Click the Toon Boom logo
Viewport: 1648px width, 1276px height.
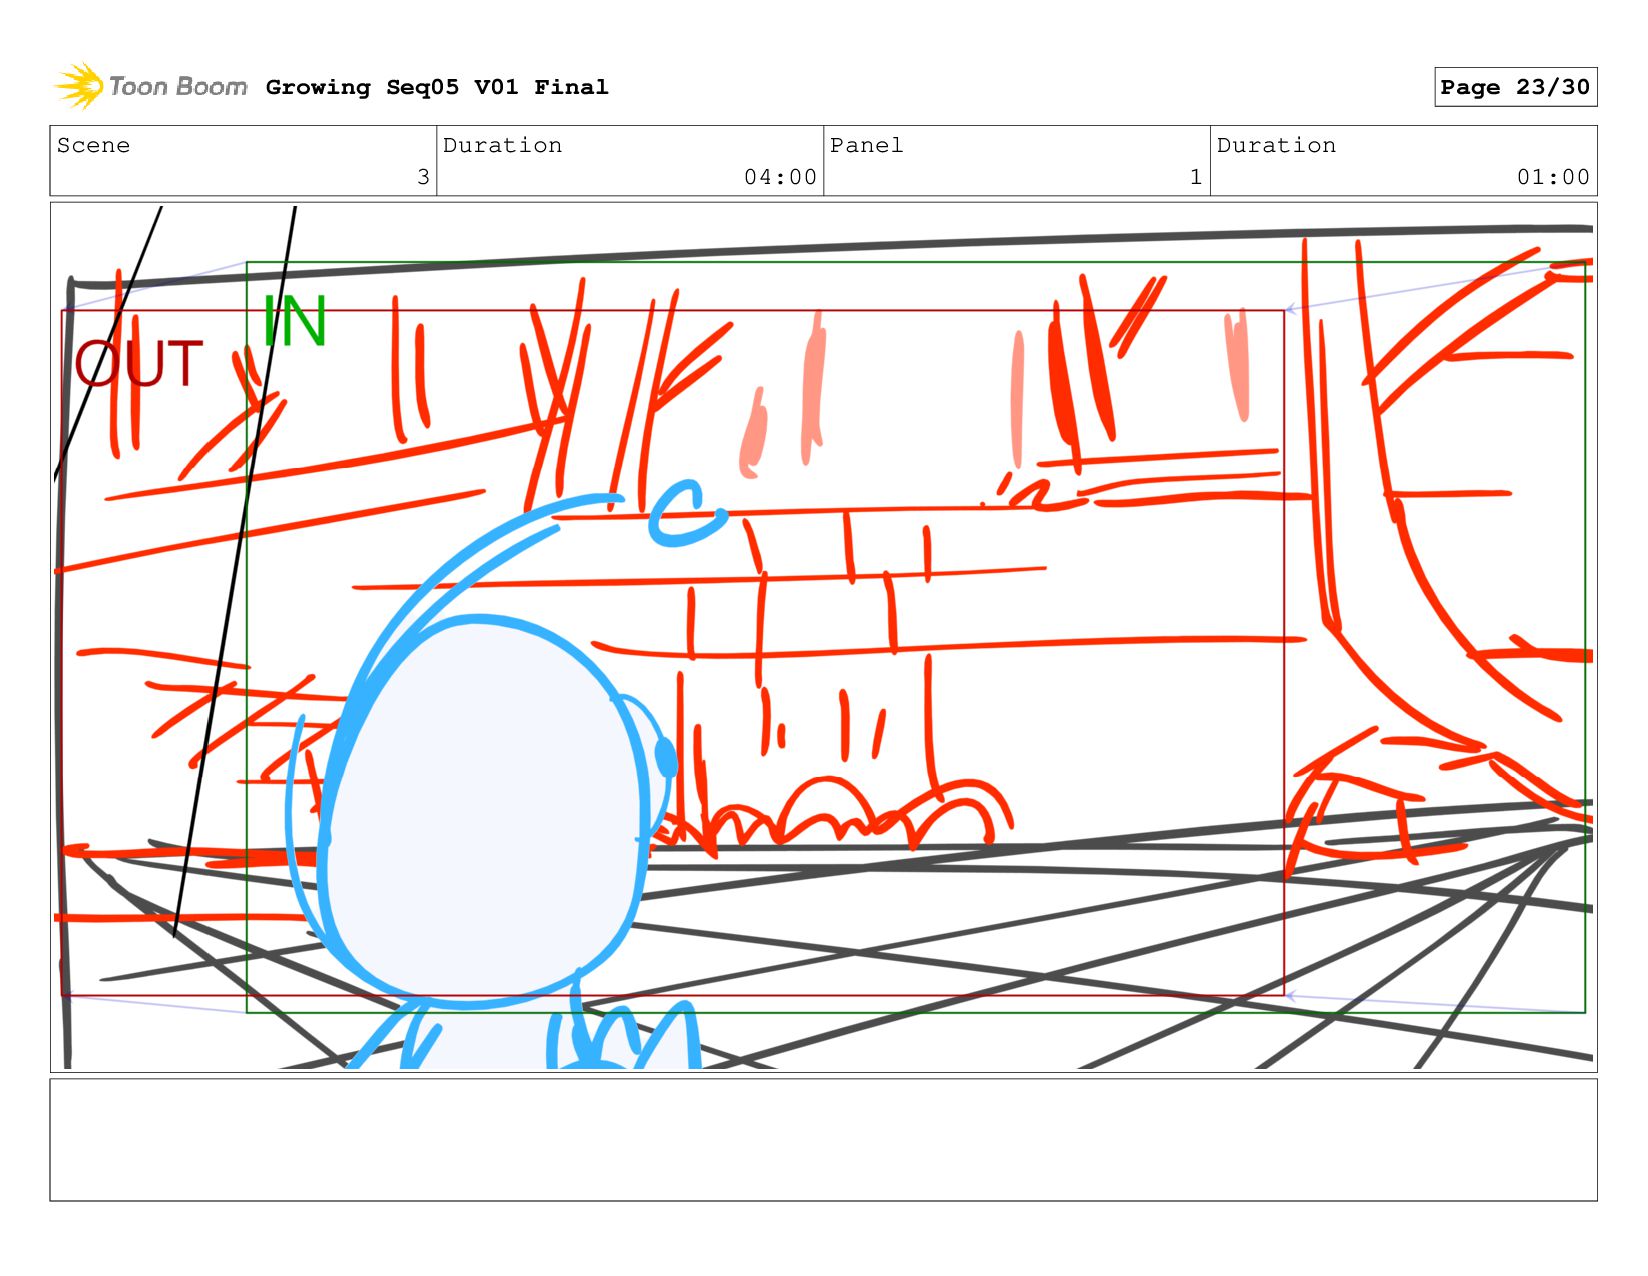point(150,86)
